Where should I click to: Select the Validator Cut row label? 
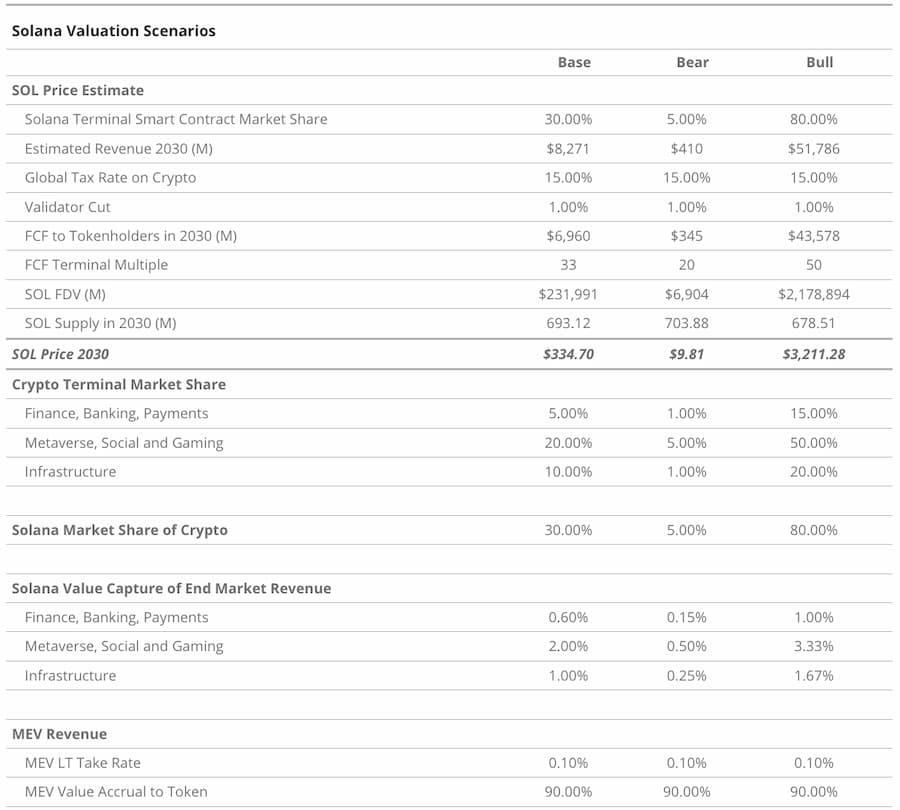[x=68, y=207]
